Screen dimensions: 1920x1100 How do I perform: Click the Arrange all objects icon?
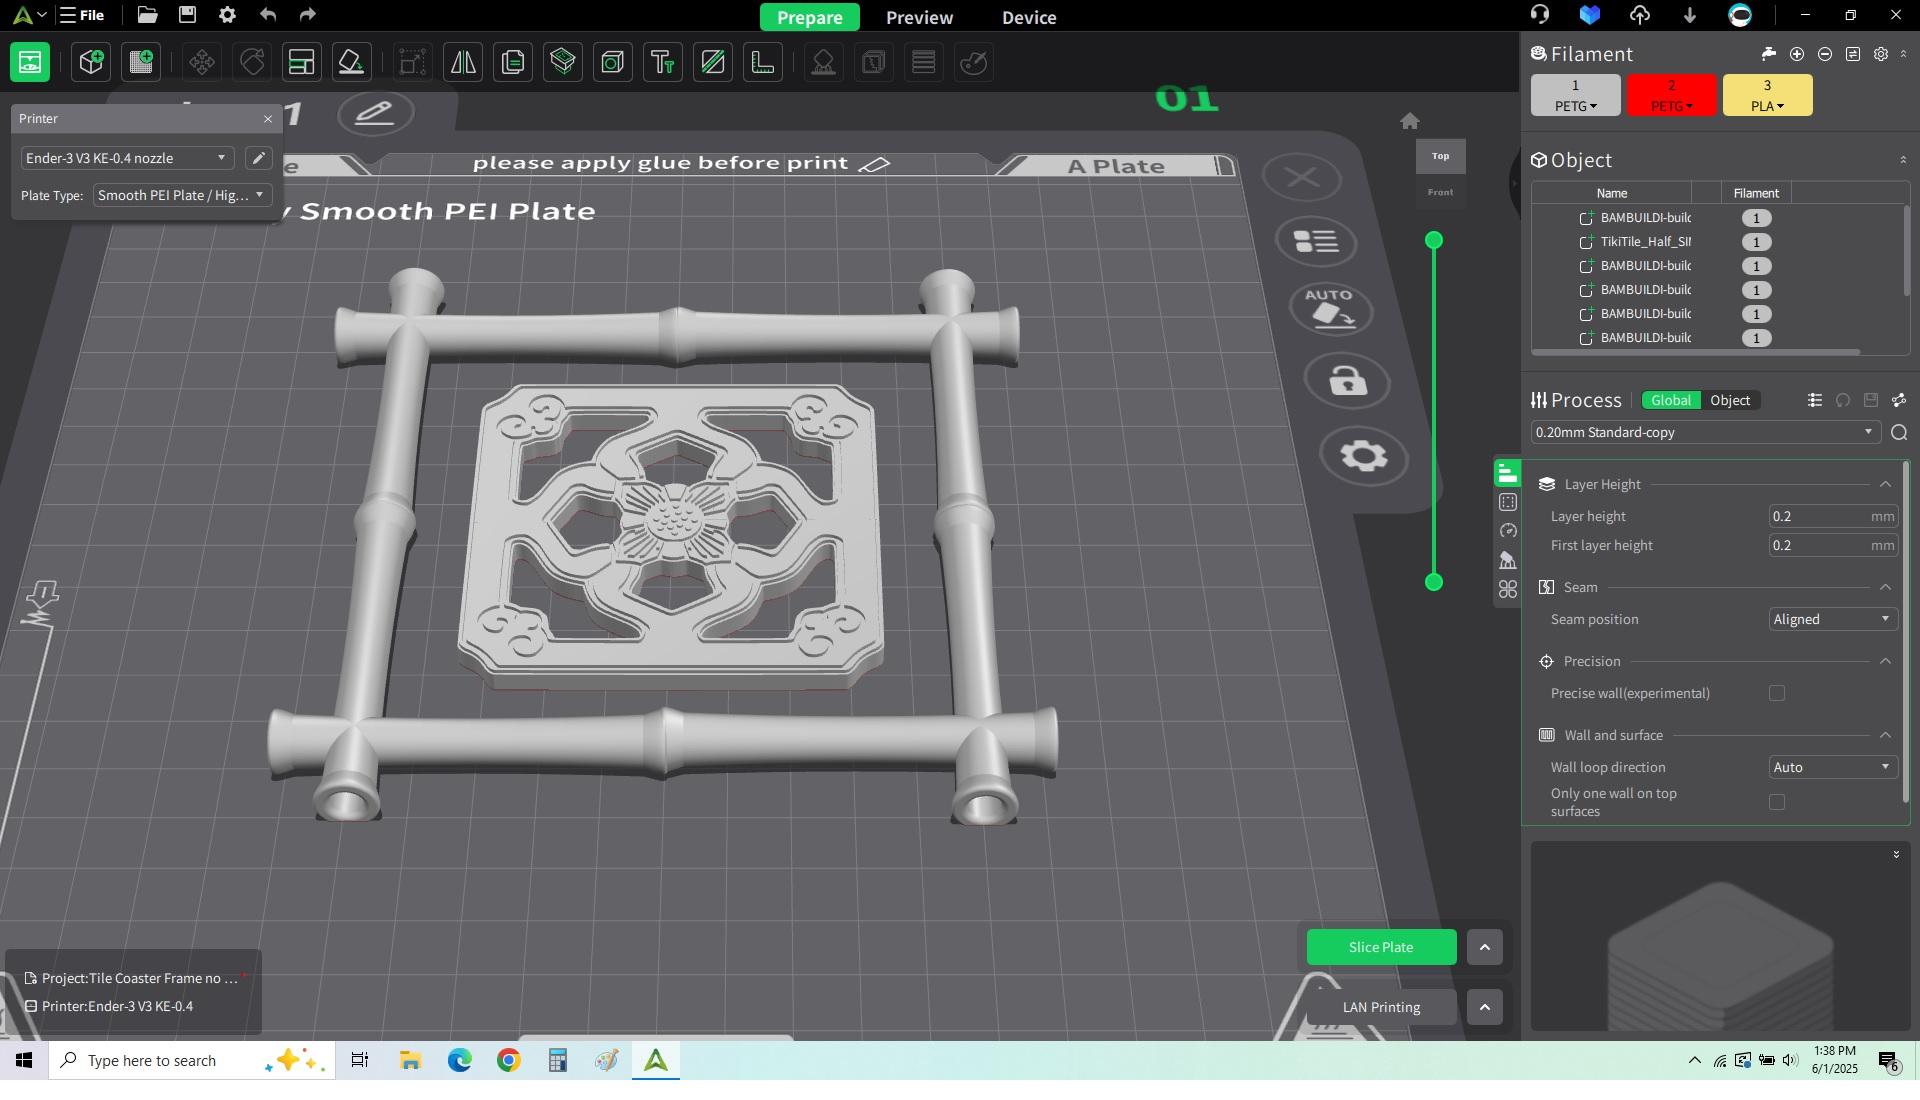(301, 62)
